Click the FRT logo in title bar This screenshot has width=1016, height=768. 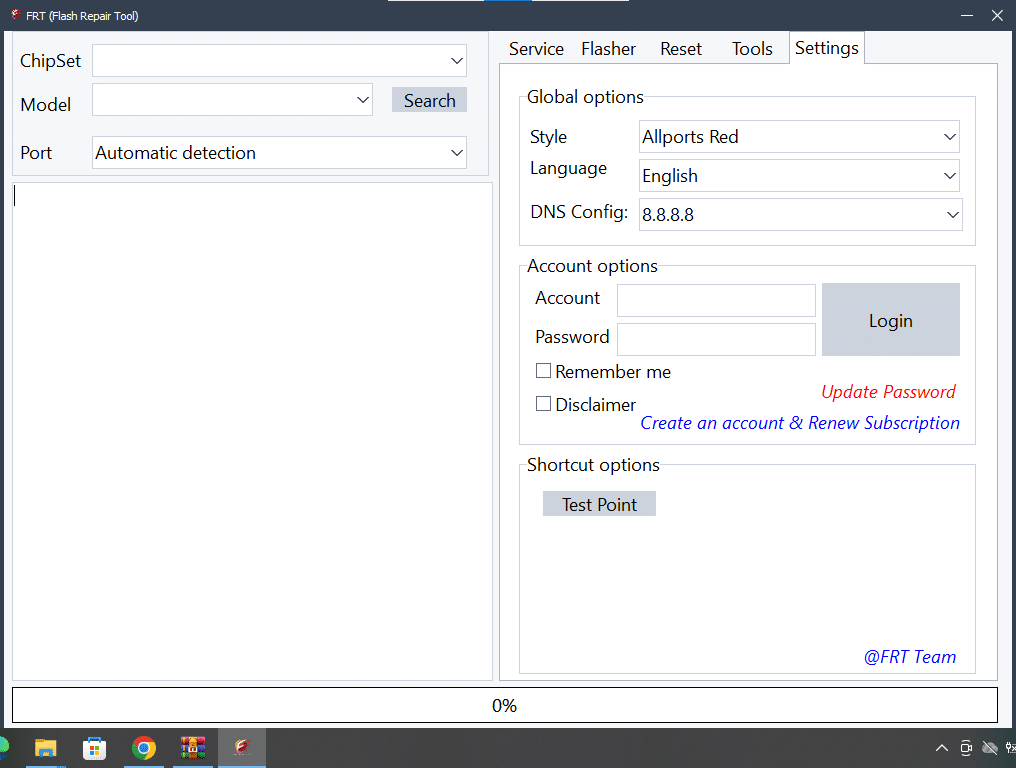tap(16, 15)
